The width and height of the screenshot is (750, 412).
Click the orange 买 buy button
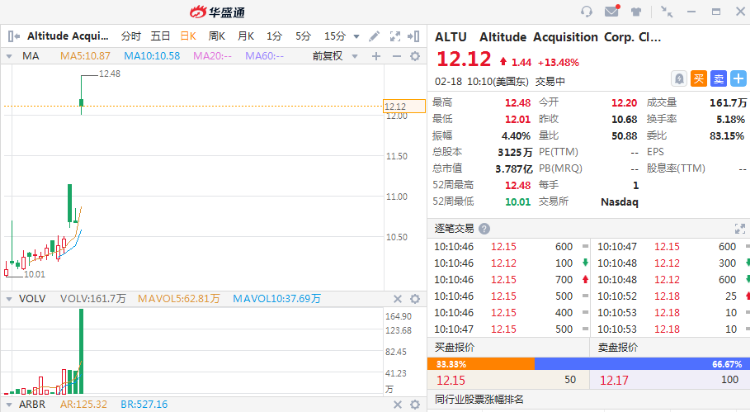[698, 78]
